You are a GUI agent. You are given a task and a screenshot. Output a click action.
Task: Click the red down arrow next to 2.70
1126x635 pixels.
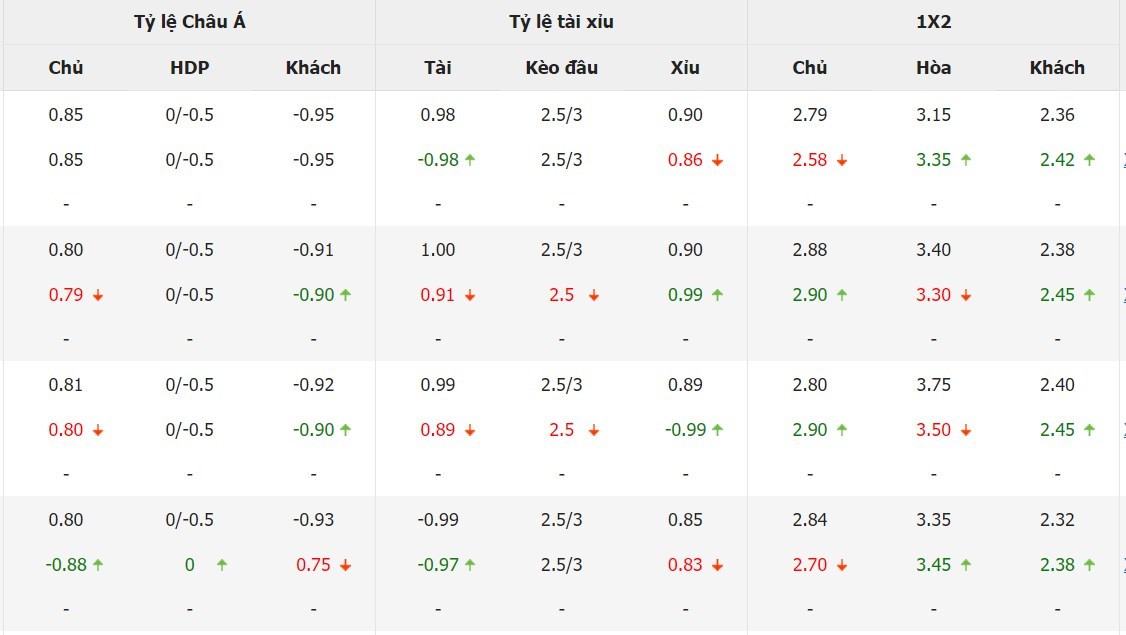[x=842, y=565]
